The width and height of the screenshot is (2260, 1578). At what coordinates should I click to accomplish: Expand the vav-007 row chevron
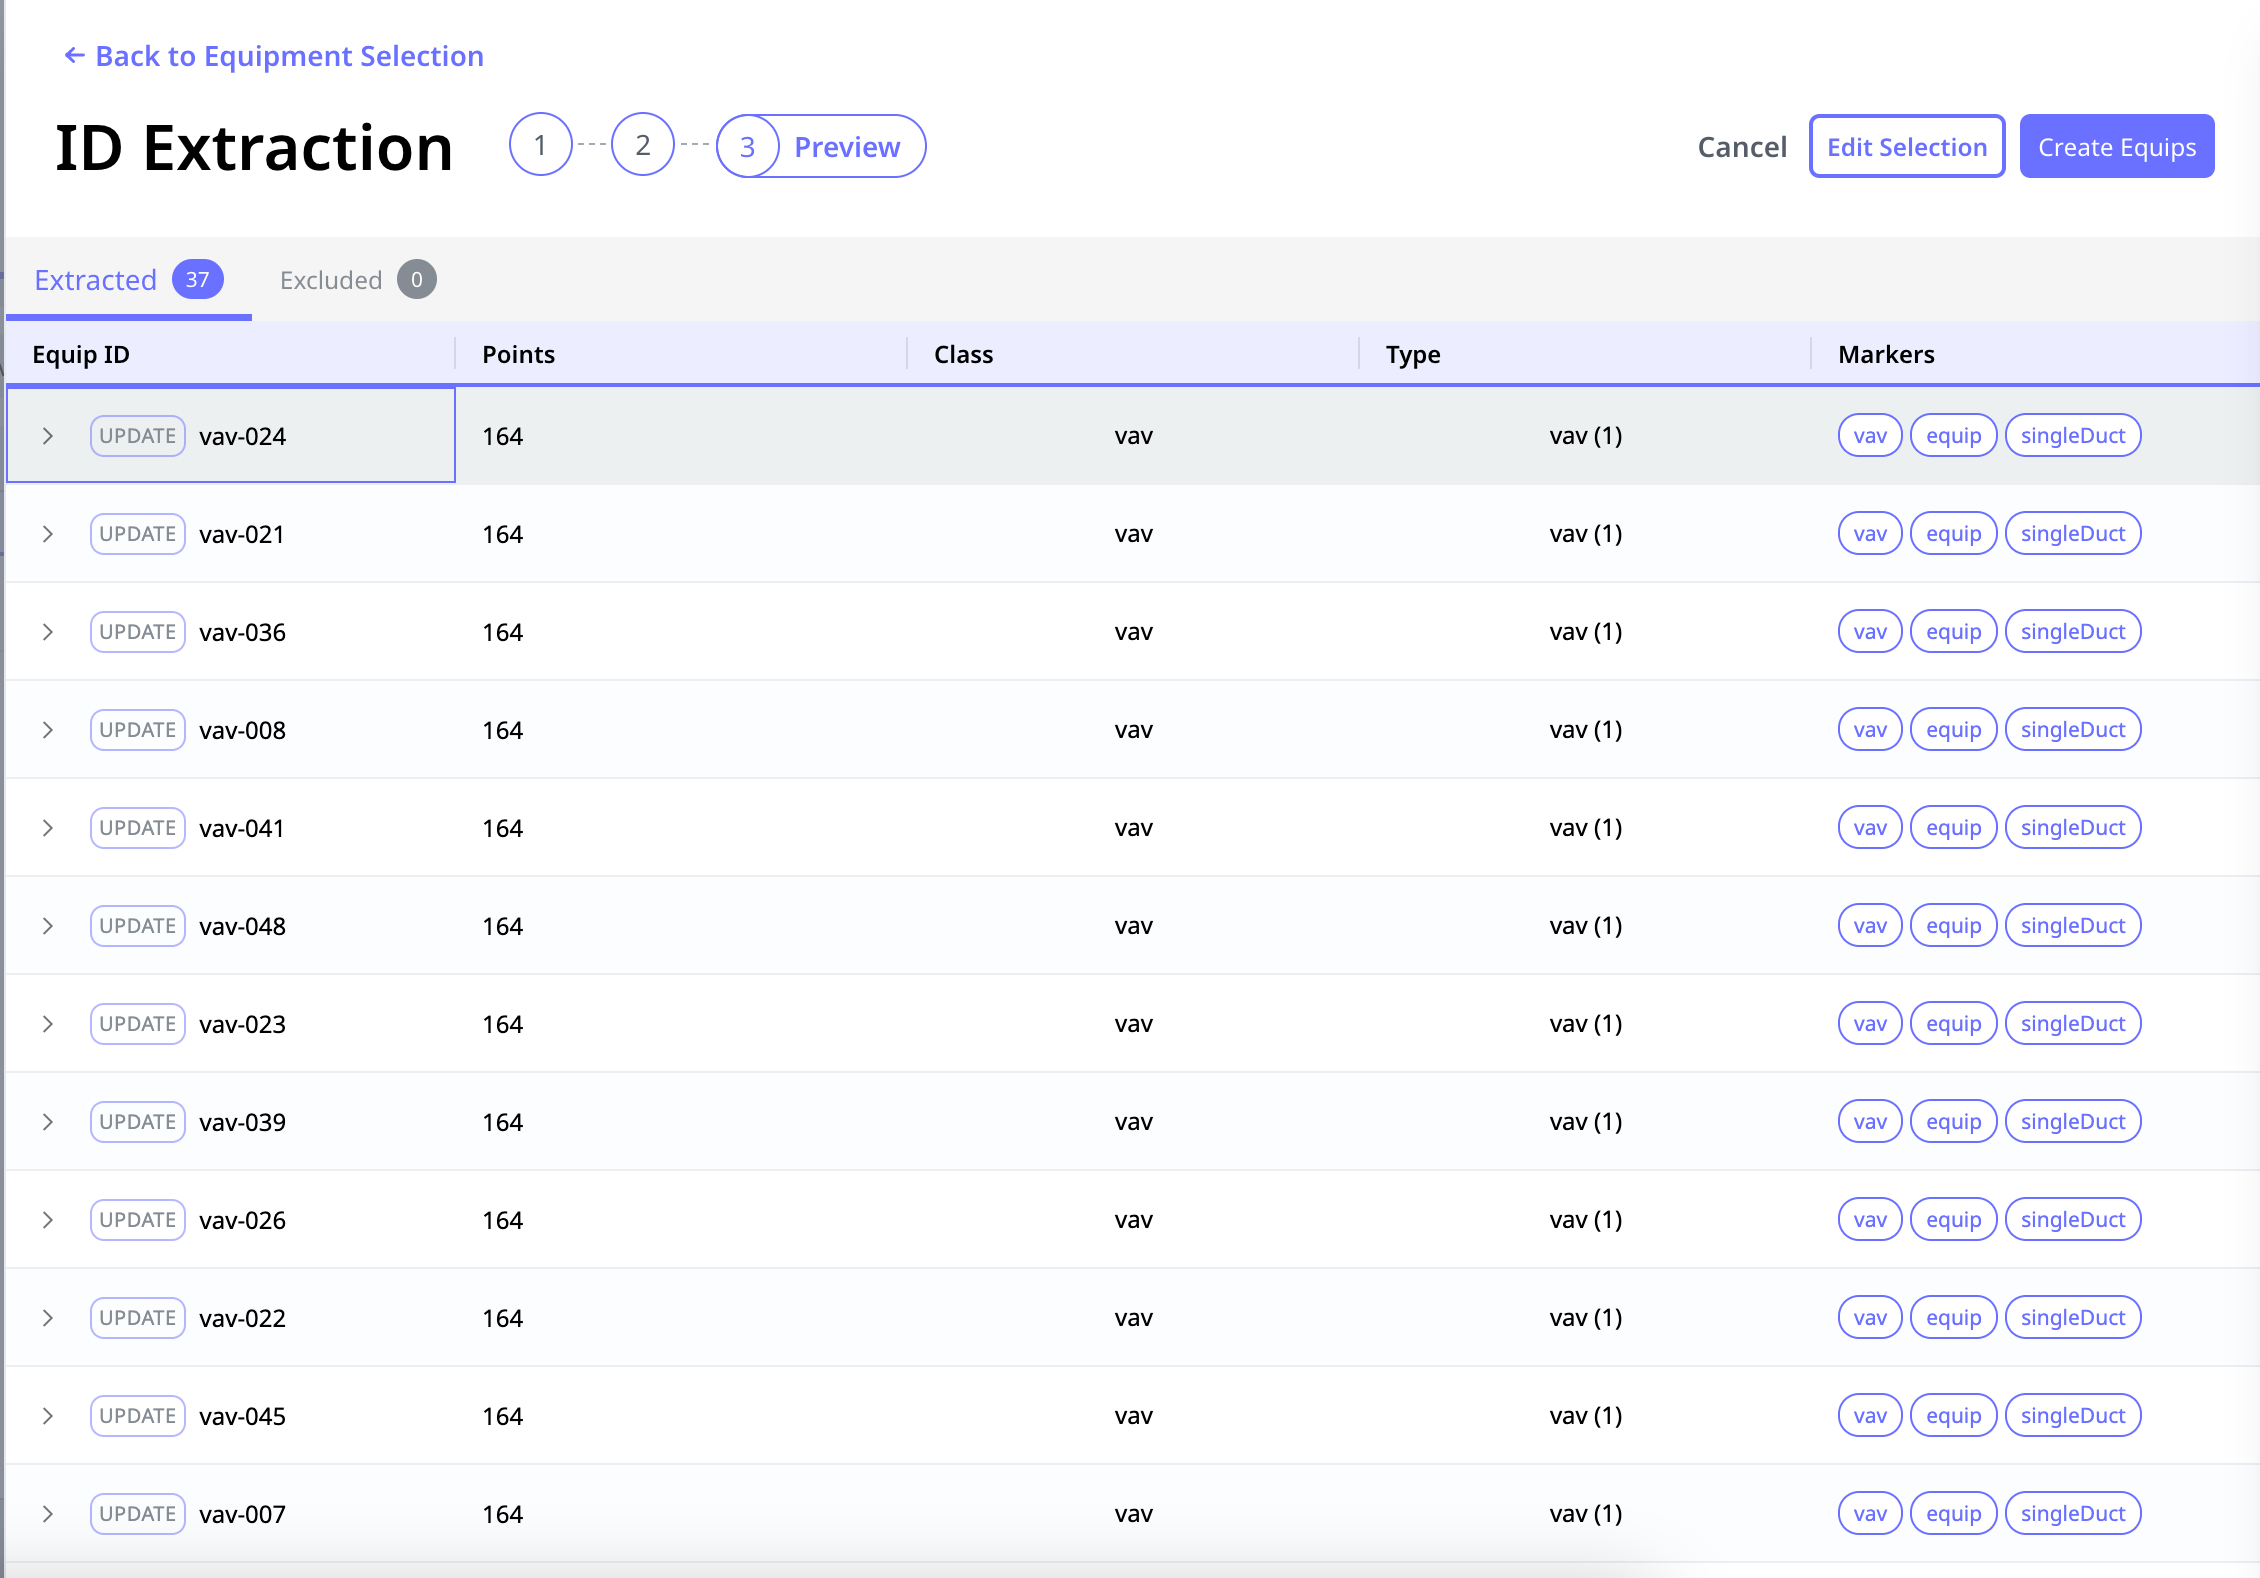47,1514
